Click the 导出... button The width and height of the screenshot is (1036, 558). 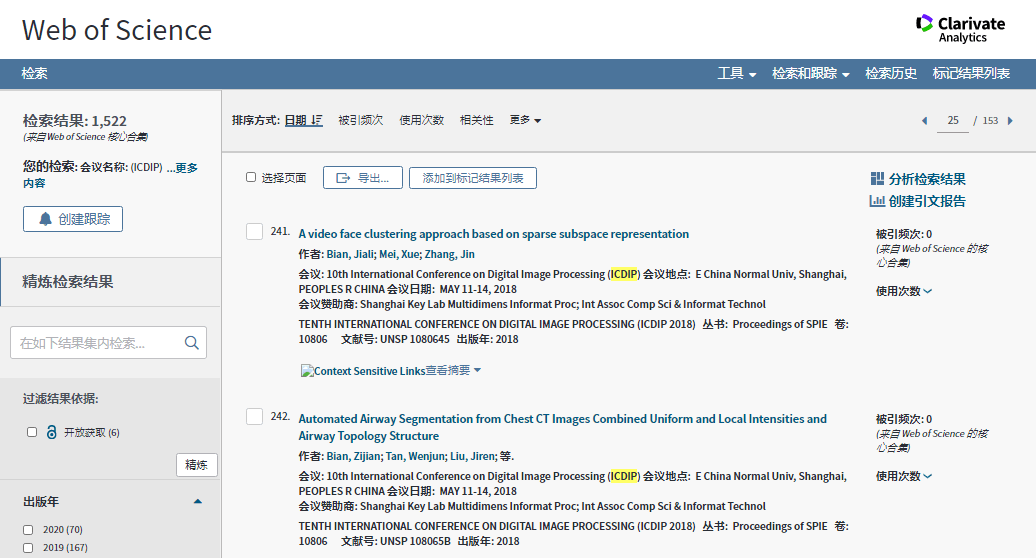pos(363,178)
